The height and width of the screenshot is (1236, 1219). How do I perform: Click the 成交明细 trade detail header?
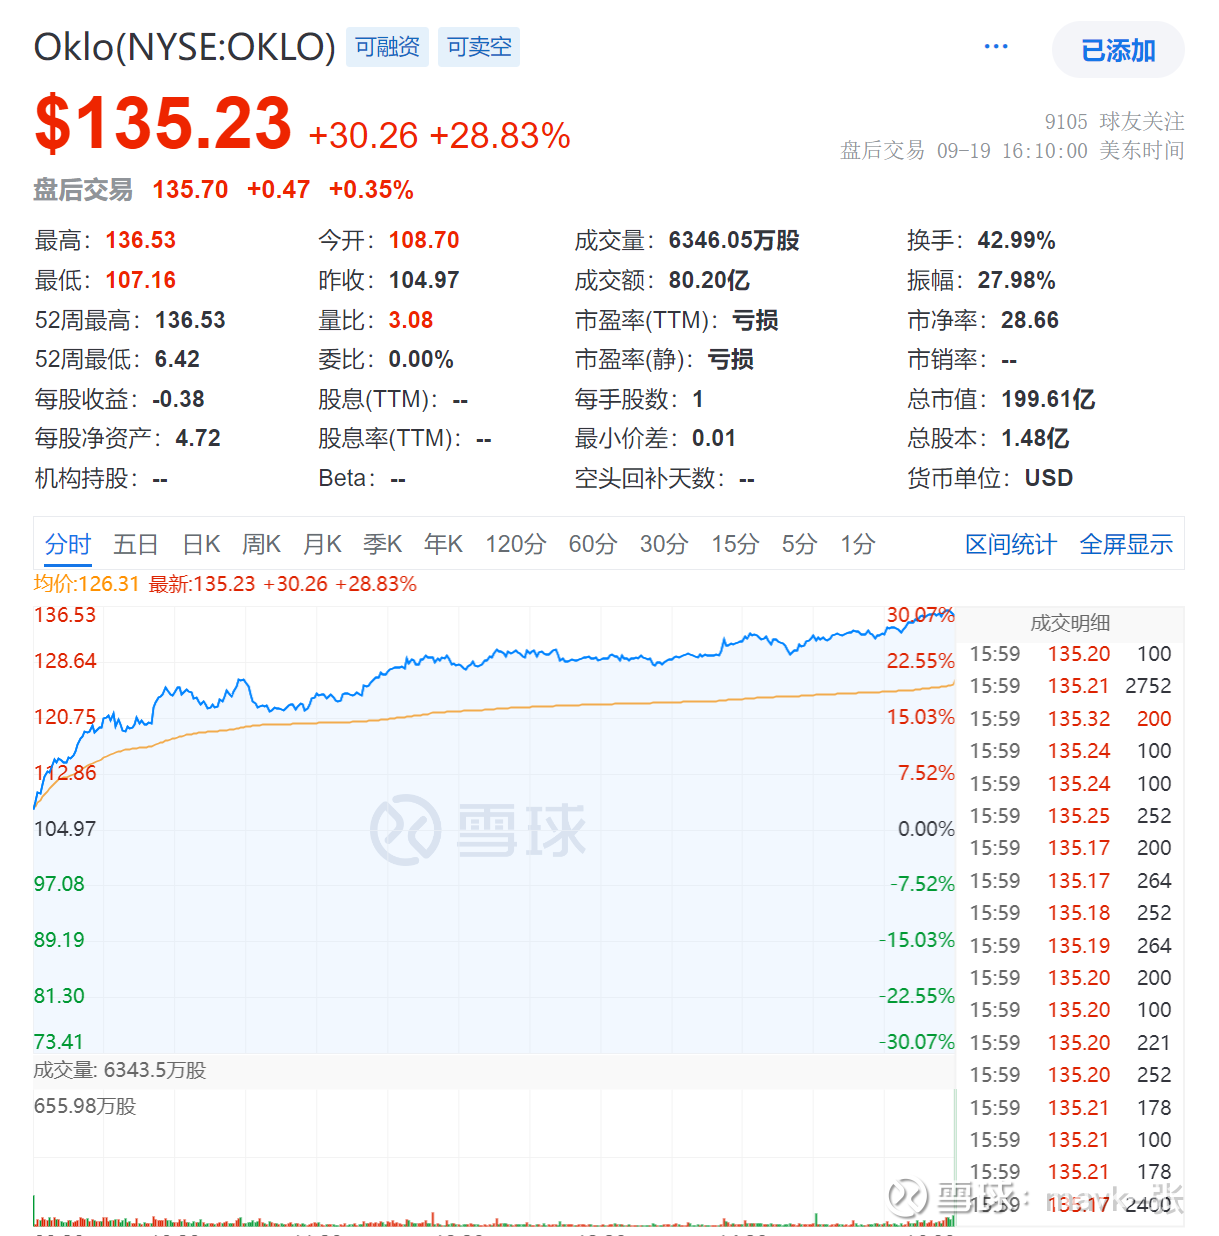point(1070,623)
